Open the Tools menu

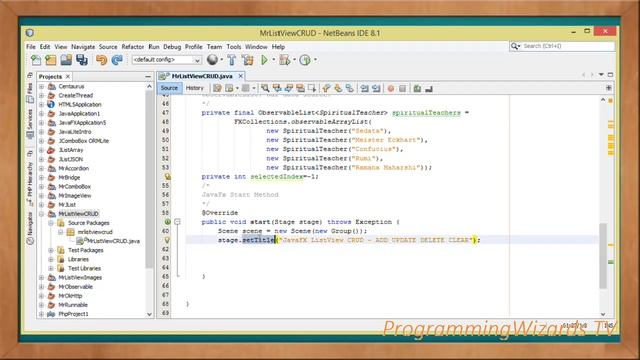click(234, 47)
